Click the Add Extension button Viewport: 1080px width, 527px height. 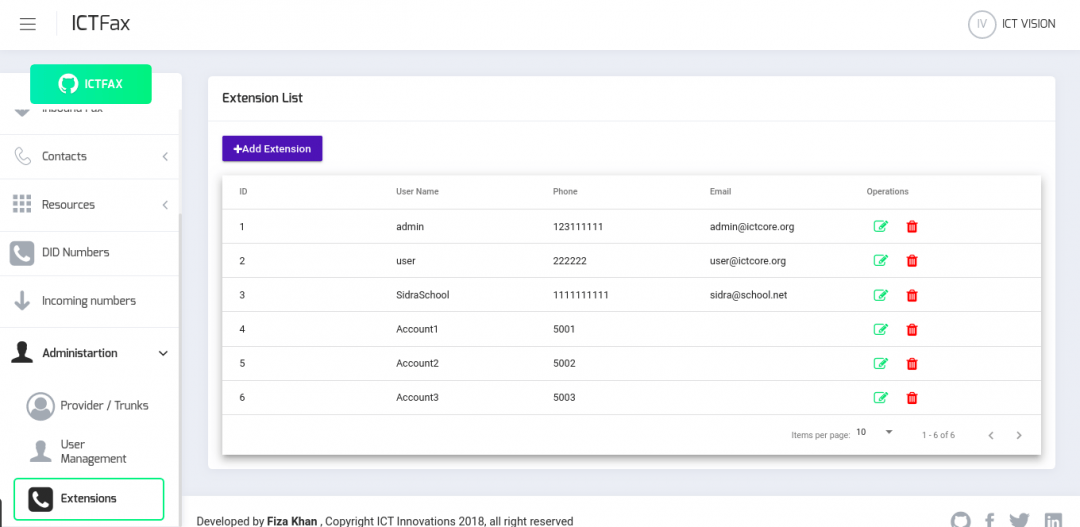(x=272, y=149)
